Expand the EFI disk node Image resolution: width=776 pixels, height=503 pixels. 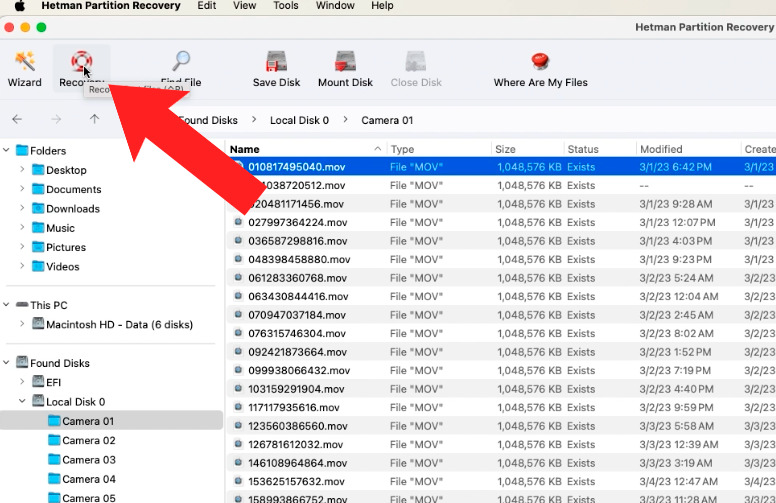(x=22, y=382)
